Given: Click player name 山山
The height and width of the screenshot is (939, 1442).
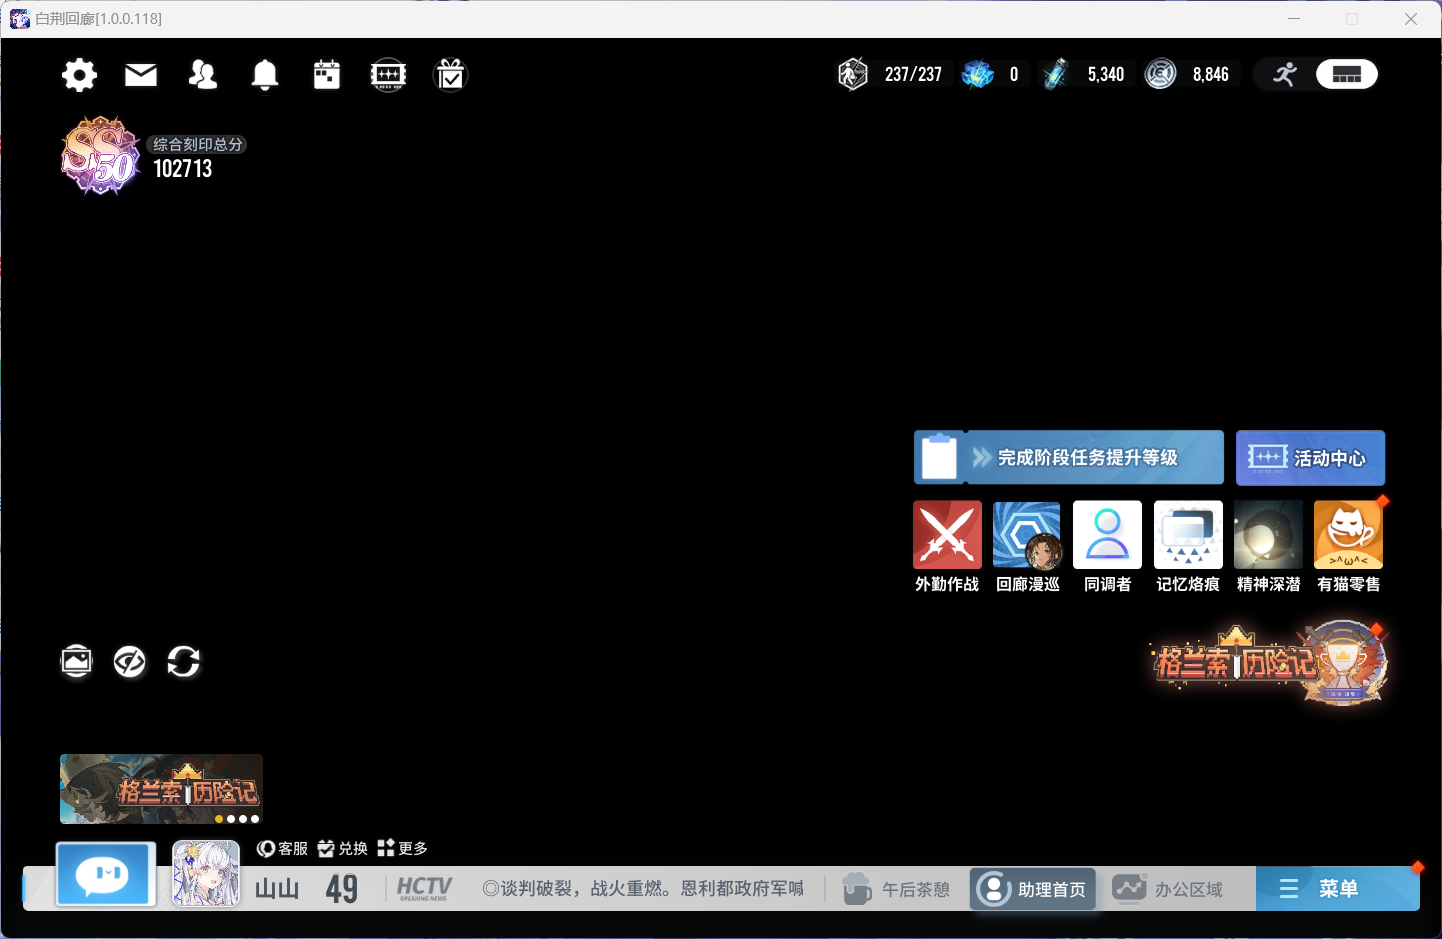Looking at the screenshot, I should point(277,888).
